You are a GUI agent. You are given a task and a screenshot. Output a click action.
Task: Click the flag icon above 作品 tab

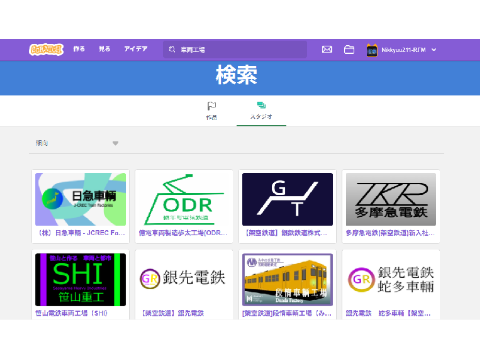click(211, 106)
